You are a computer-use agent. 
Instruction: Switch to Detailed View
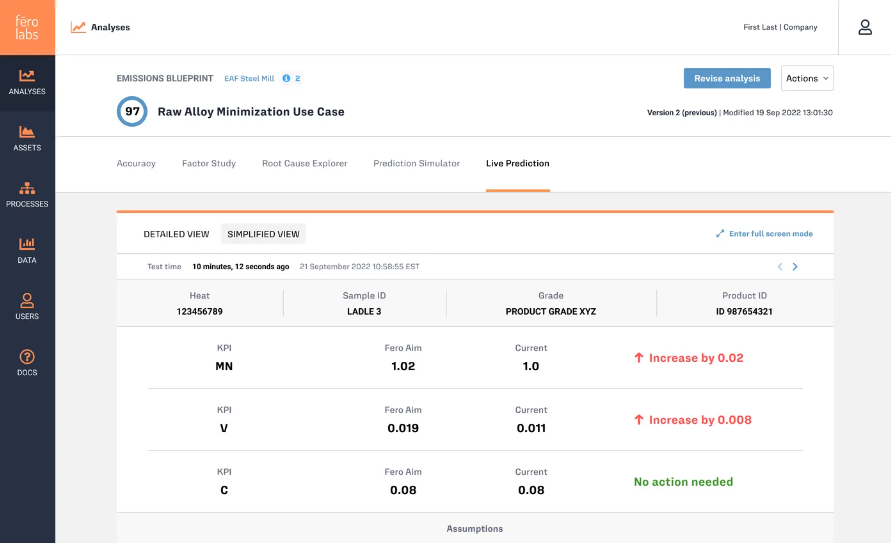pyautogui.click(x=176, y=234)
